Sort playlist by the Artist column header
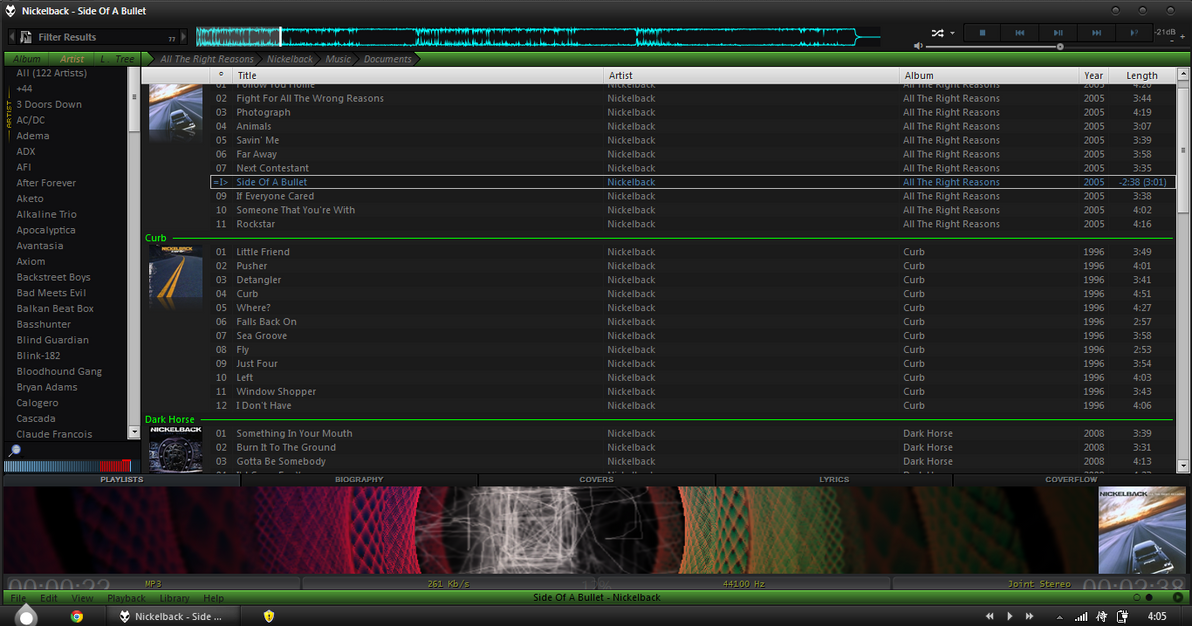Screen dimensions: 1192x626 coord(751,75)
